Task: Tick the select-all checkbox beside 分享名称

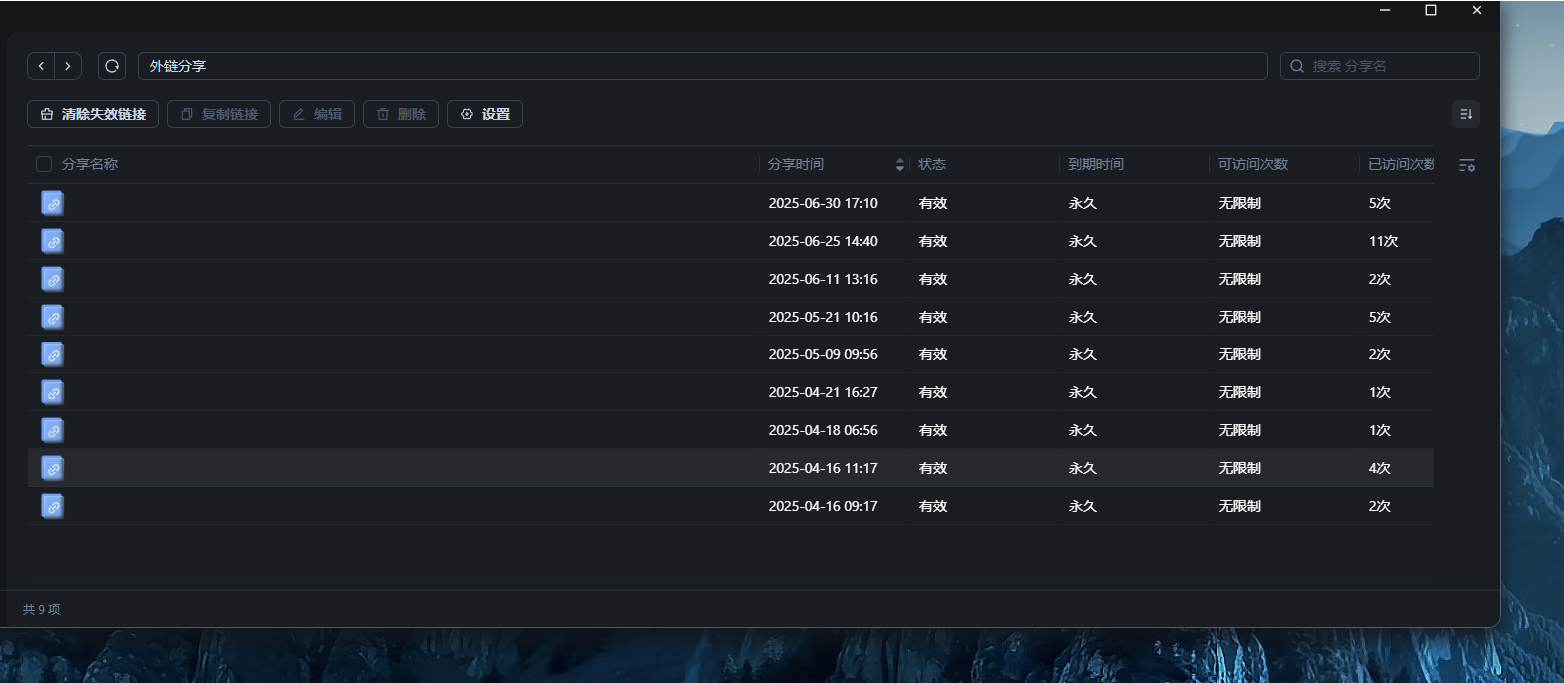Action: coord(44,164)
